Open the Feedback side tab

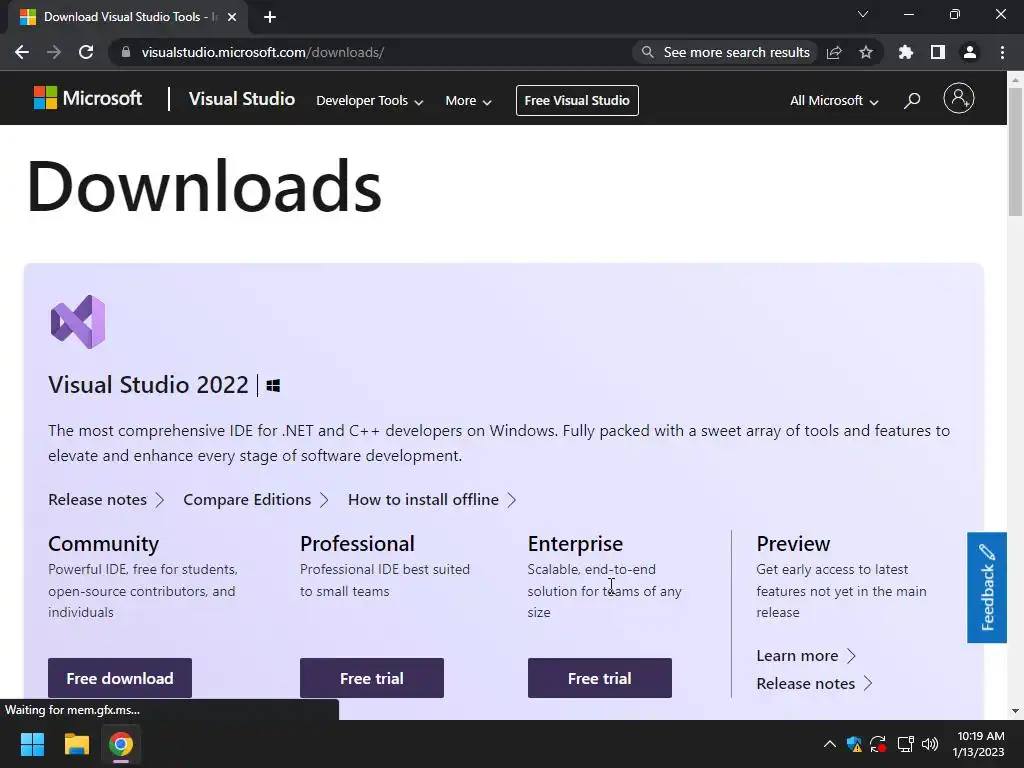(987, 588)
